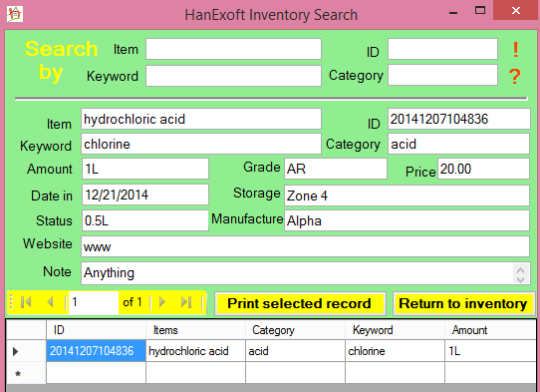Click the Price field showing 20.00
The height and width of the screenshot is (392, 540).
[x=484, y=169]
